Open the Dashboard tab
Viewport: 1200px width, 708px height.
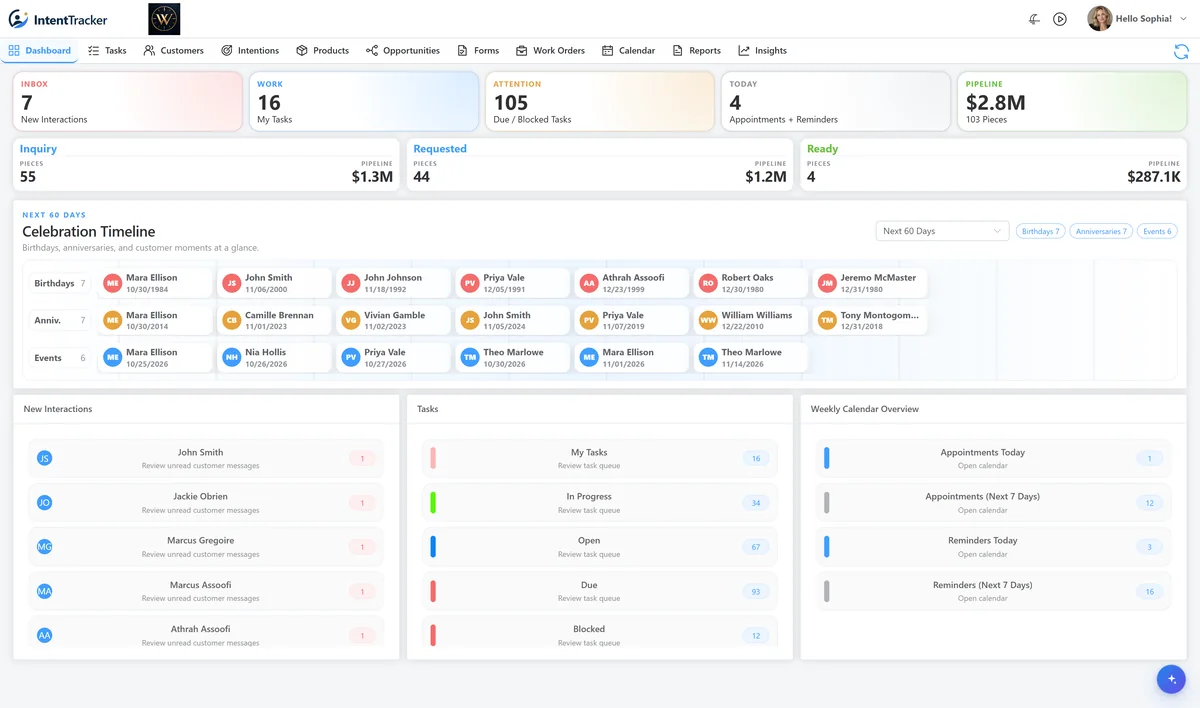point(40,50)
